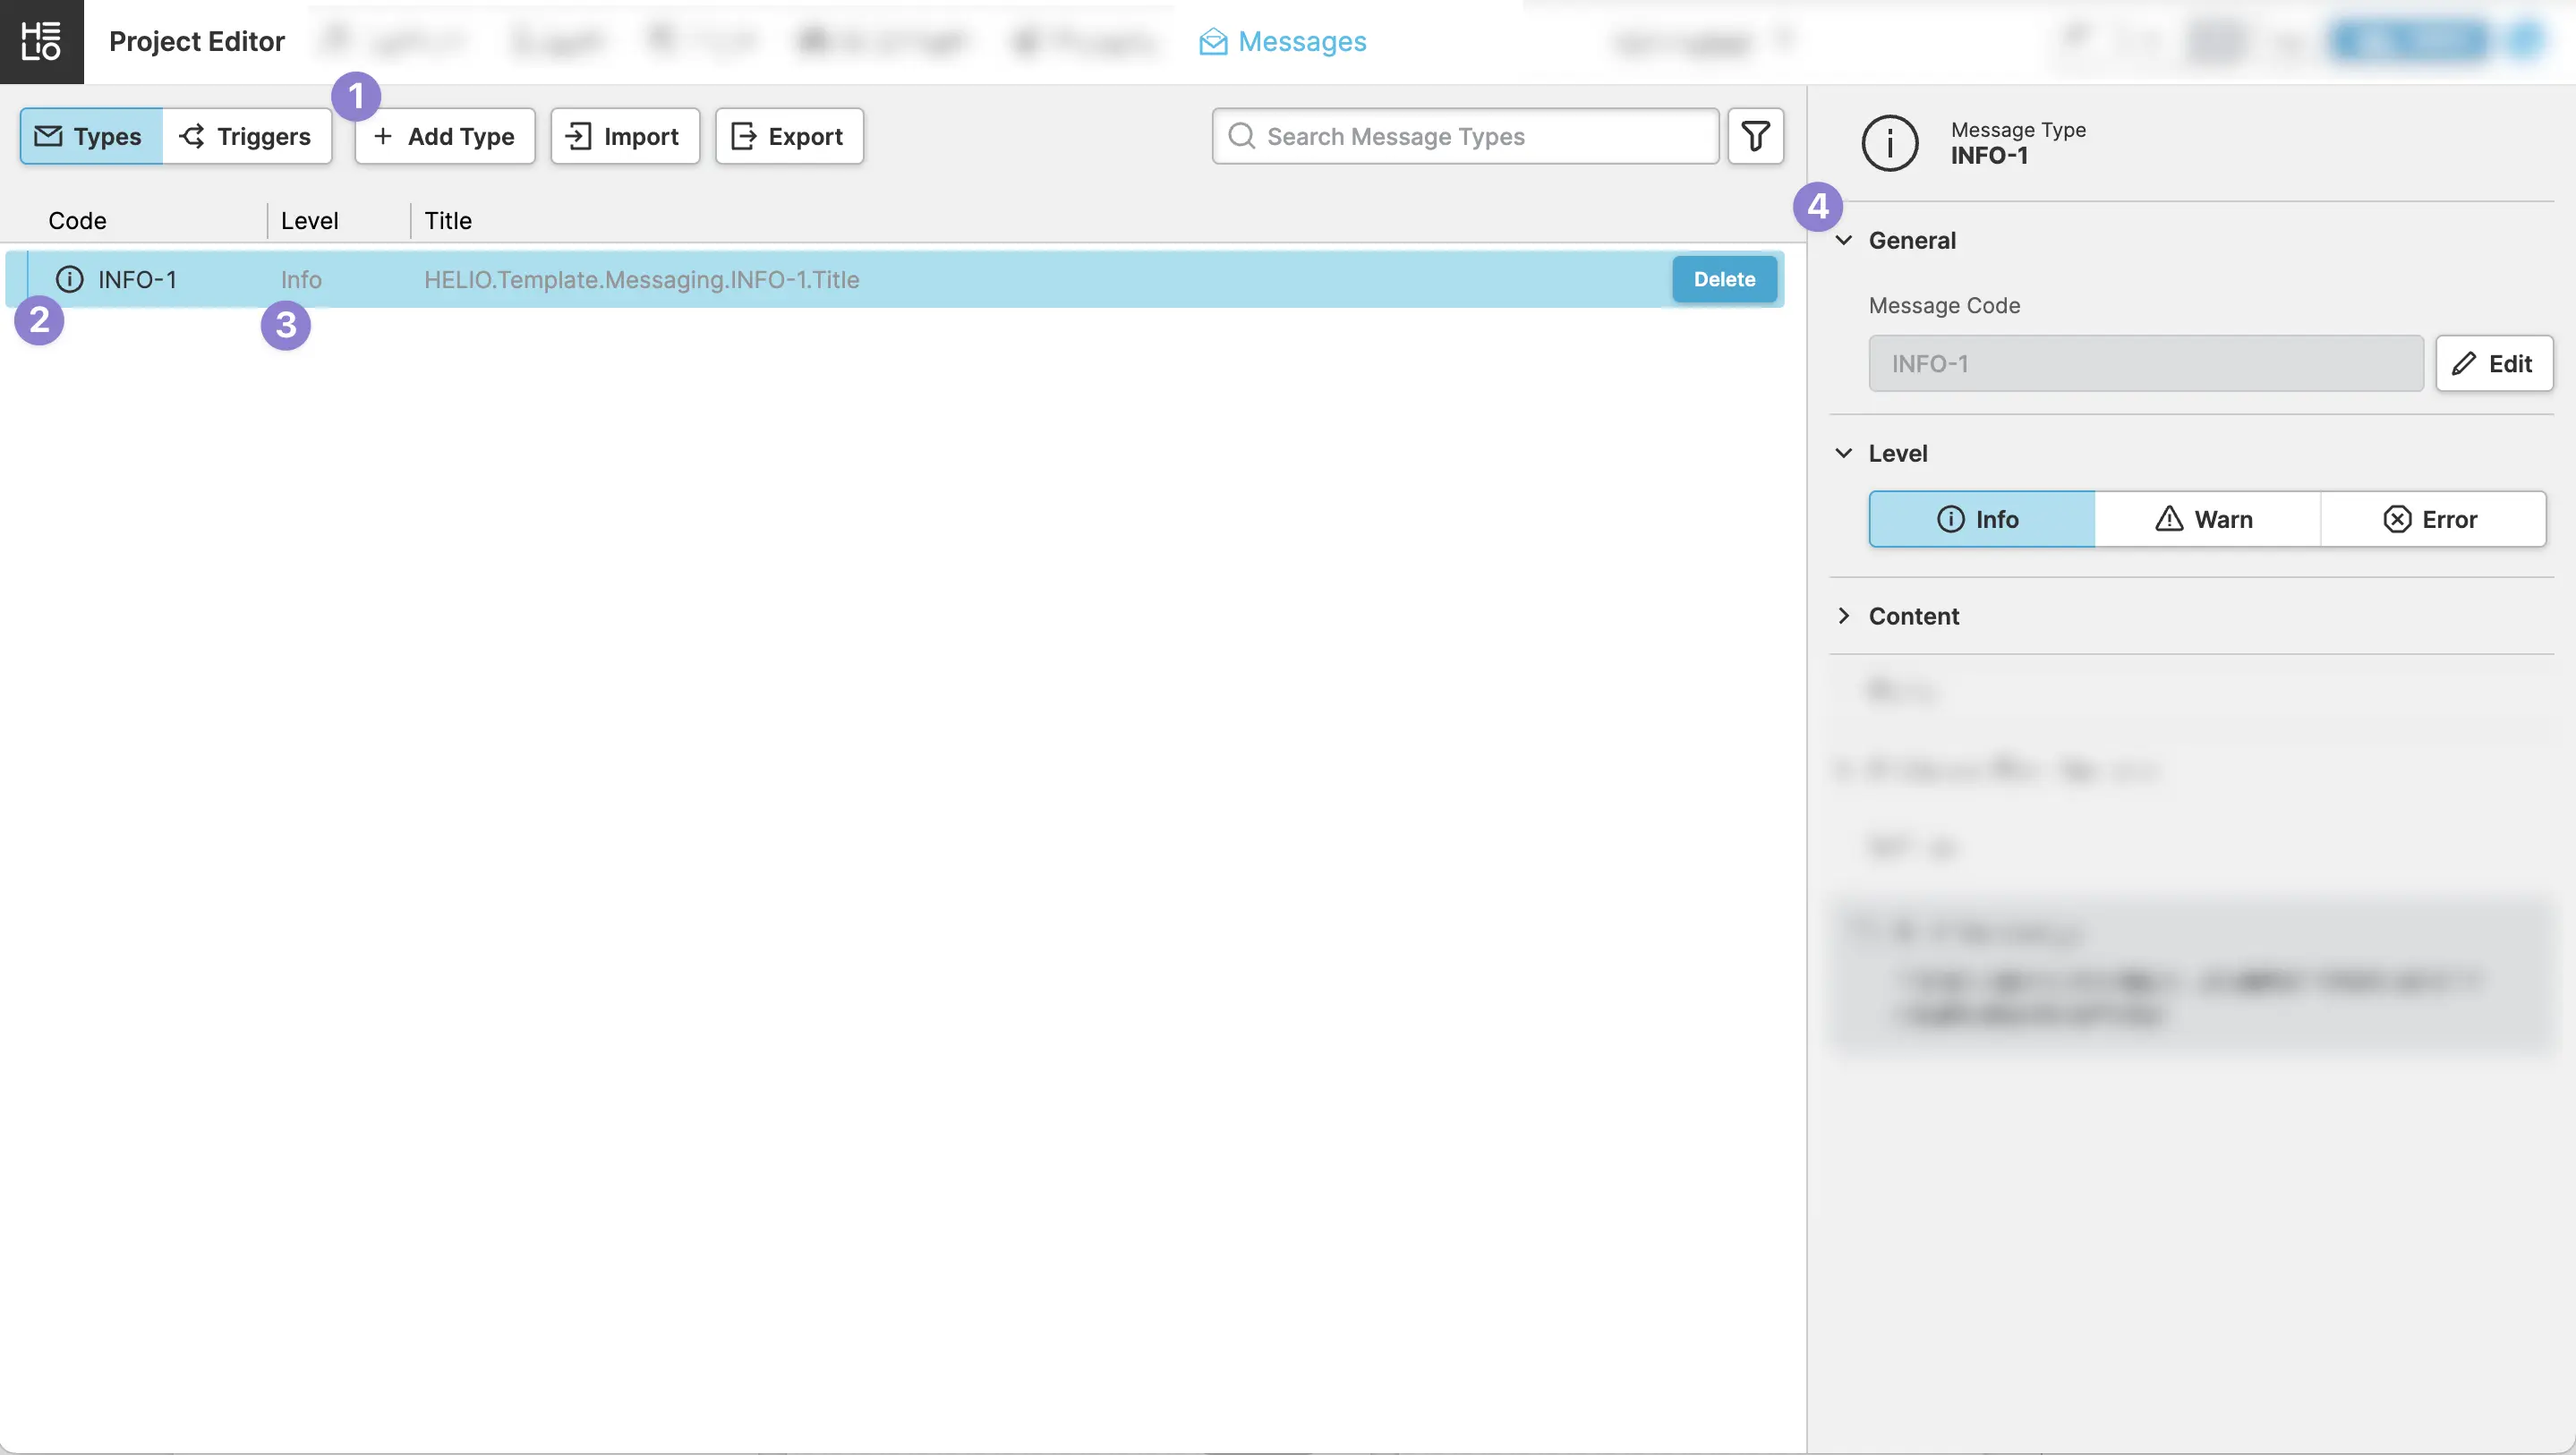
Task: Focus the Search Message Types field
Action: tap(1480, 136)
